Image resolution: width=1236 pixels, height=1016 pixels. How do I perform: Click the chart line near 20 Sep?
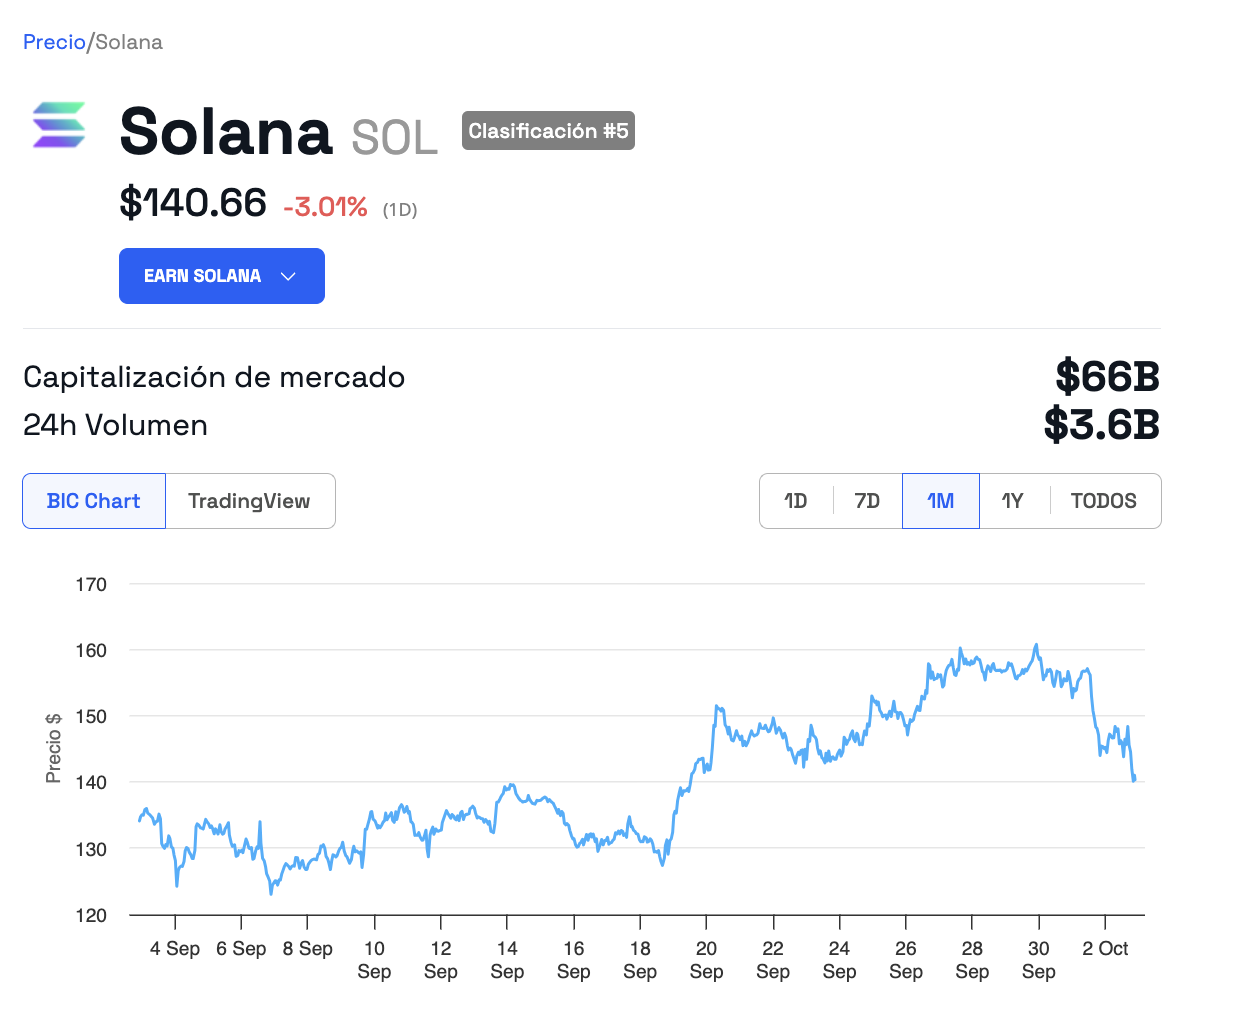coord(706,767)
